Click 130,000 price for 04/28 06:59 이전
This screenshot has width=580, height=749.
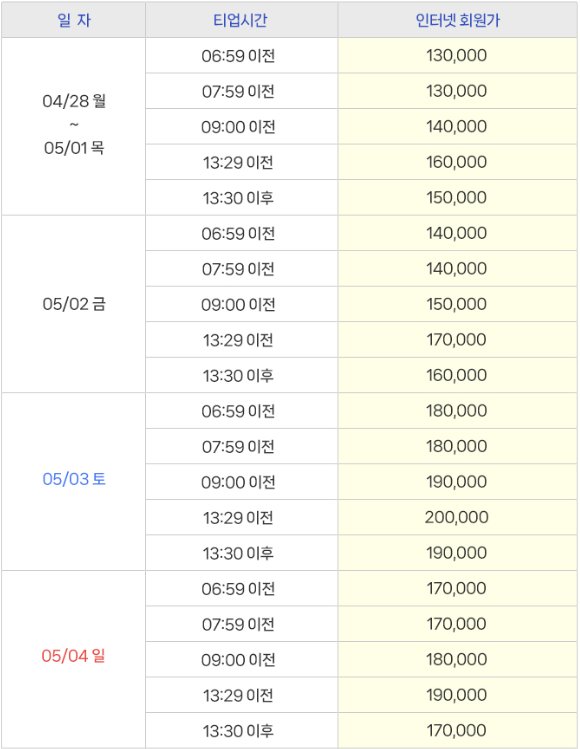pos(457,55)
